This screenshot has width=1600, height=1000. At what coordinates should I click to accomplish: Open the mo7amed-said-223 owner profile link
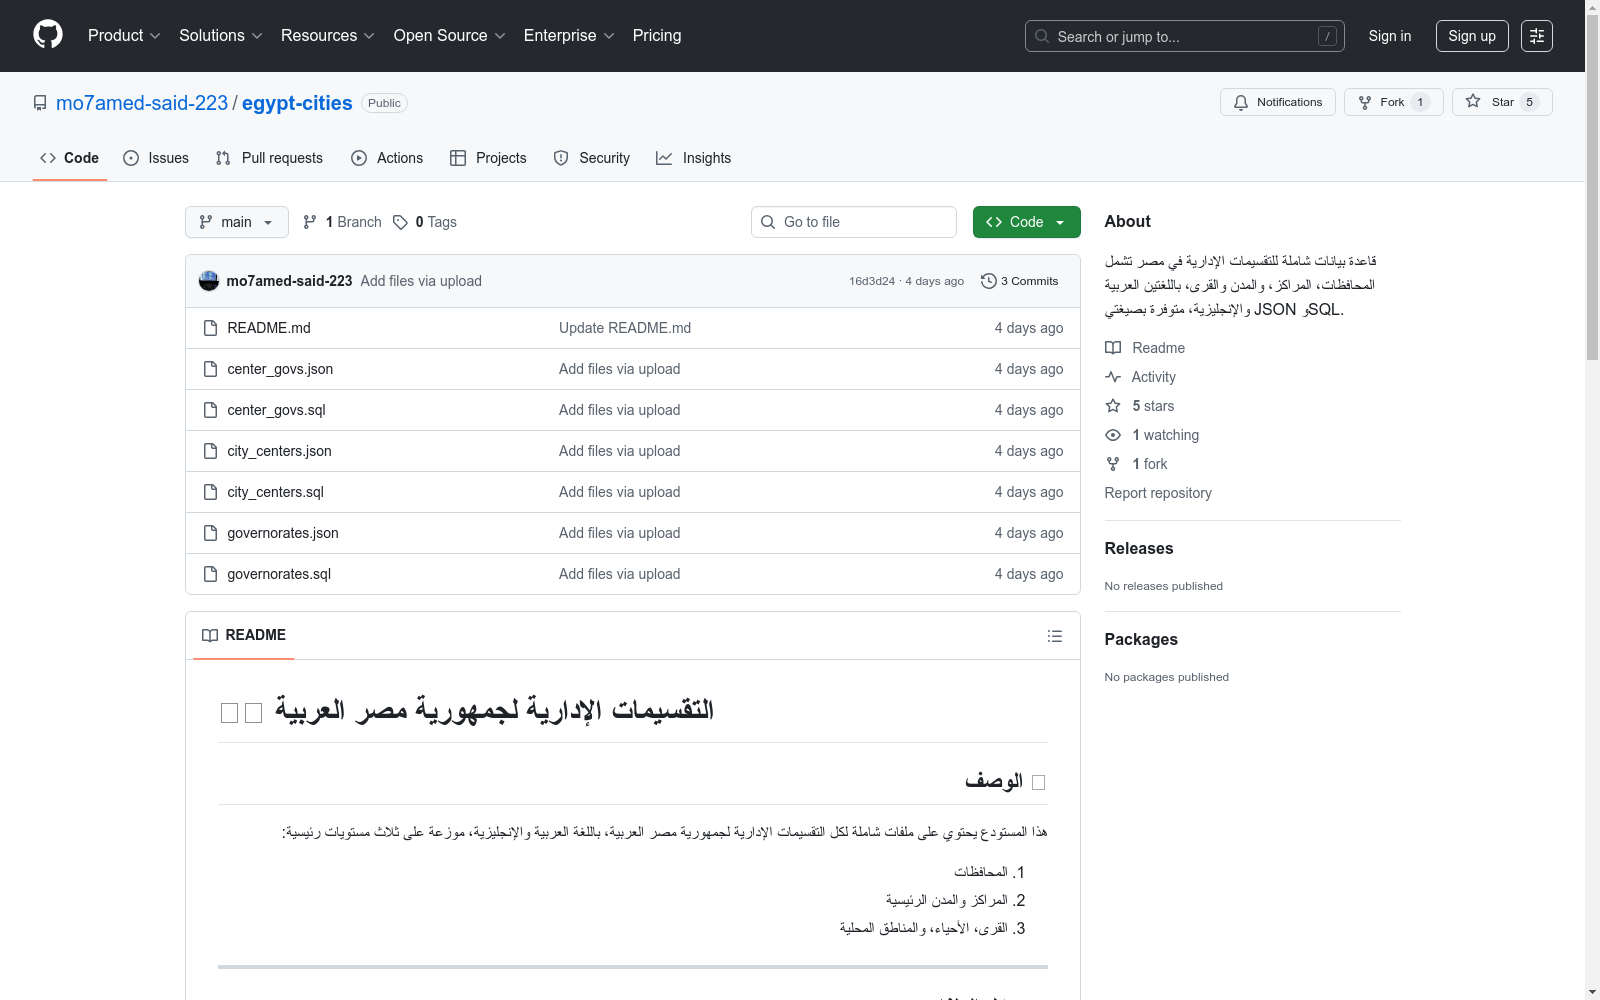142,103
